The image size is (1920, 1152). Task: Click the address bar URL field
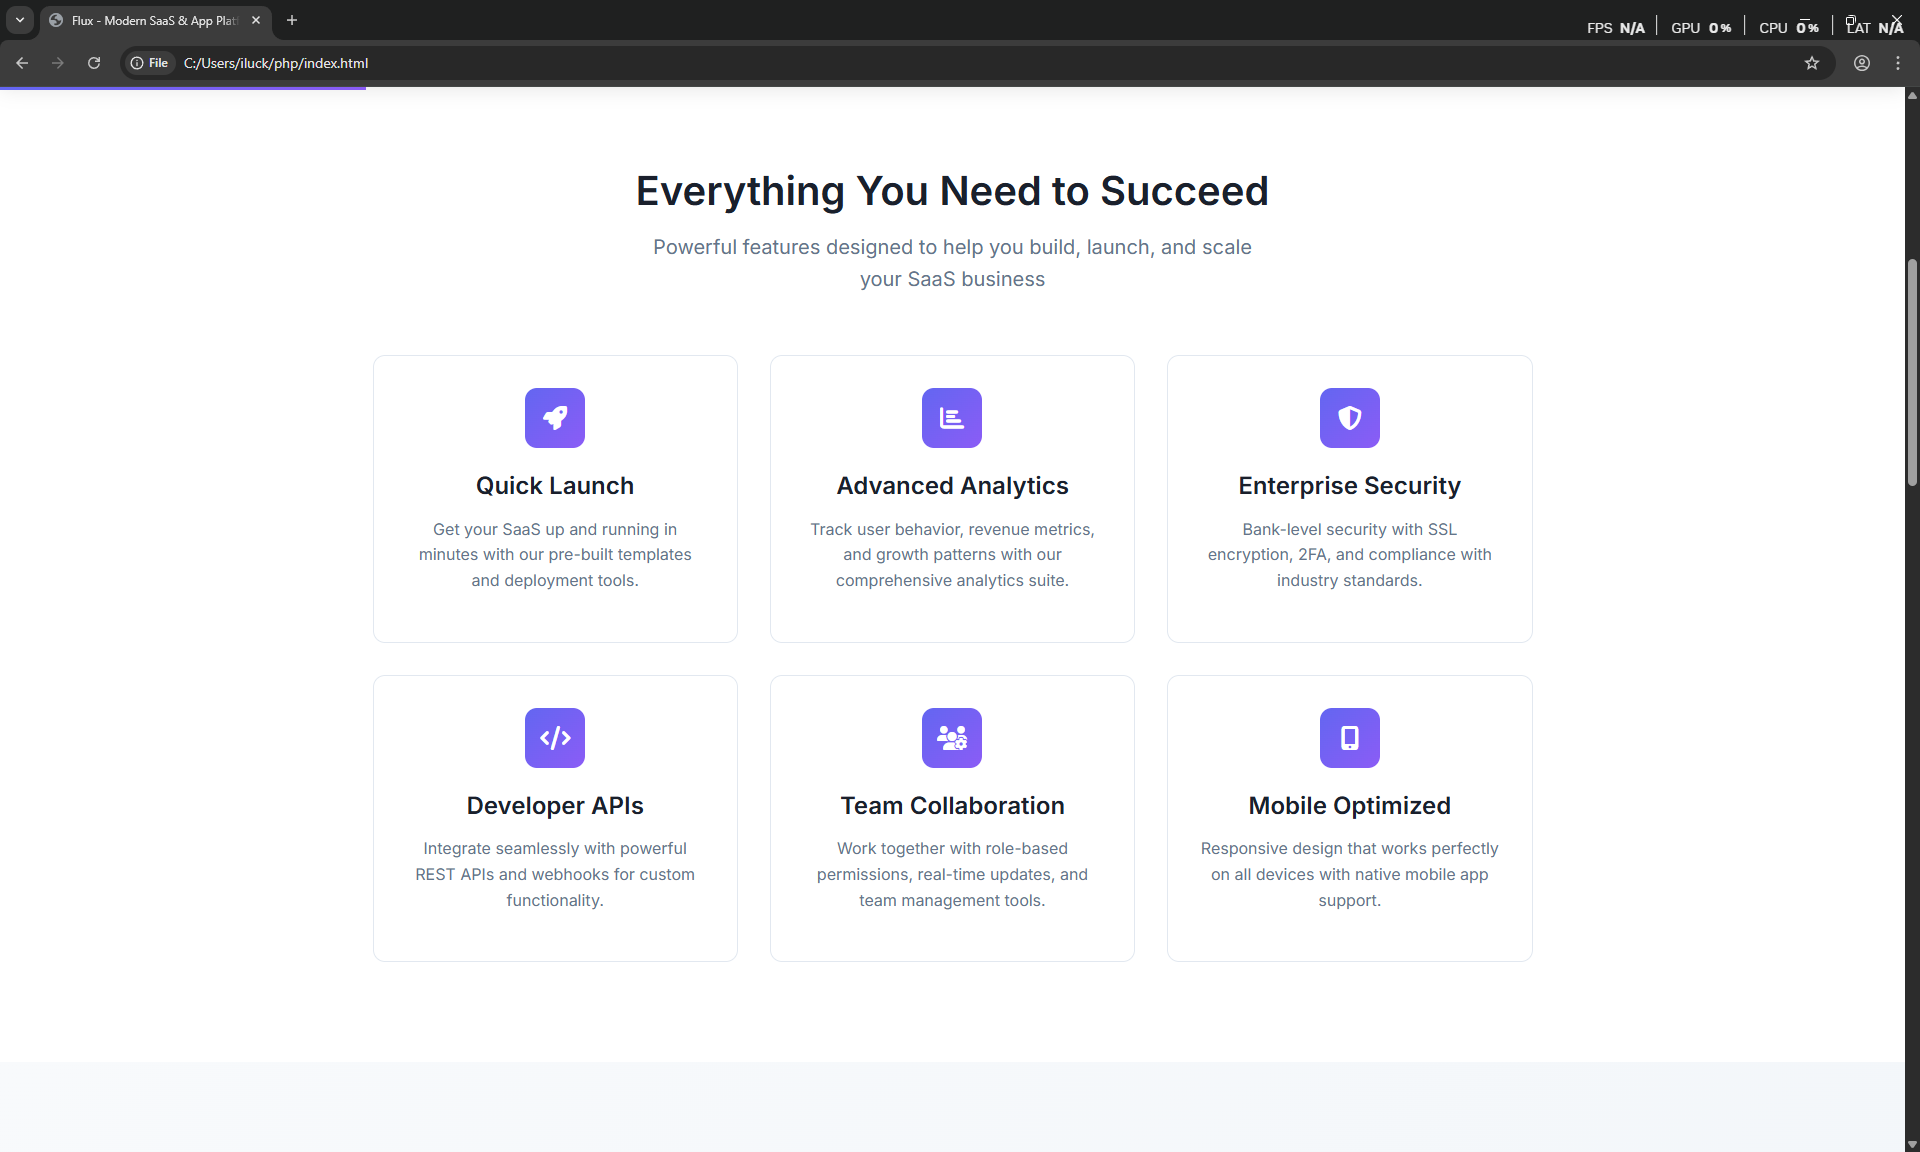pyautogui.click(x=700, y=63)
